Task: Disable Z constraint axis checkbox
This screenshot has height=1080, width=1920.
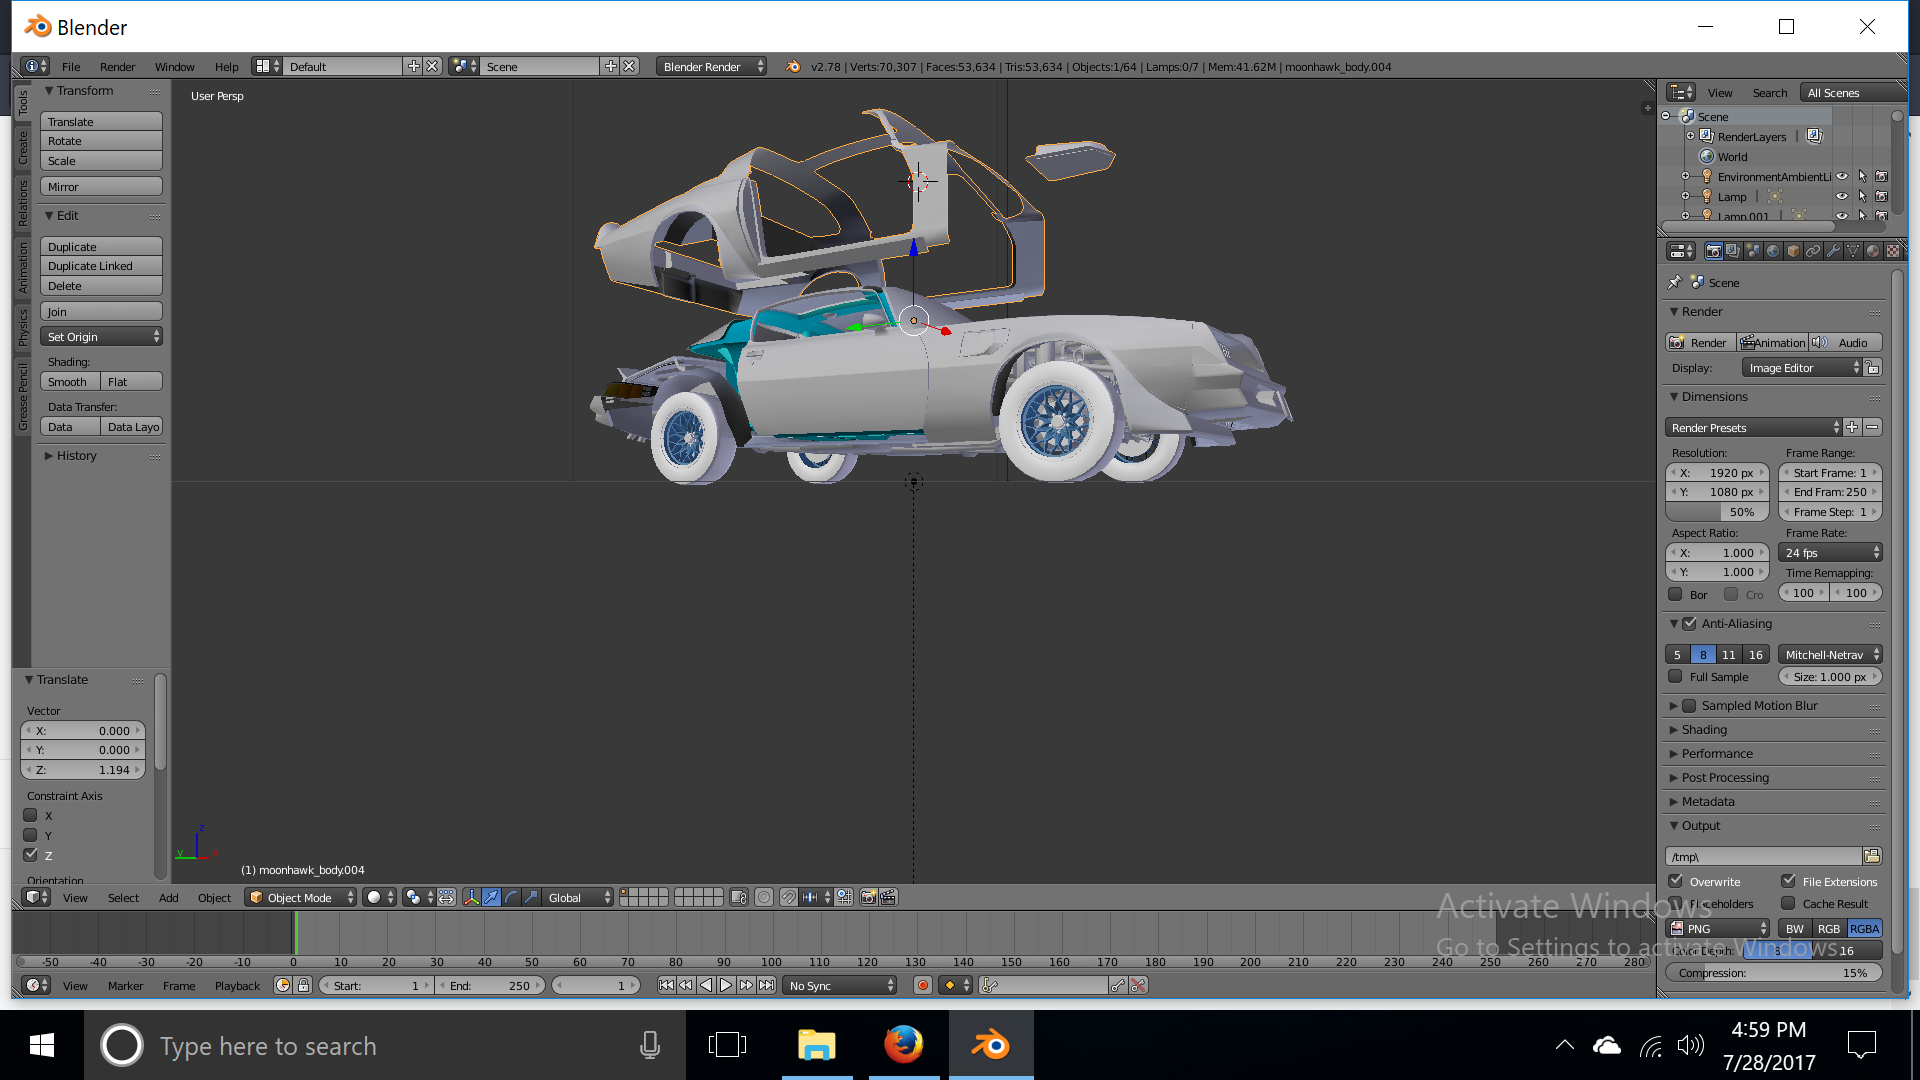Action: pos(30,855)
